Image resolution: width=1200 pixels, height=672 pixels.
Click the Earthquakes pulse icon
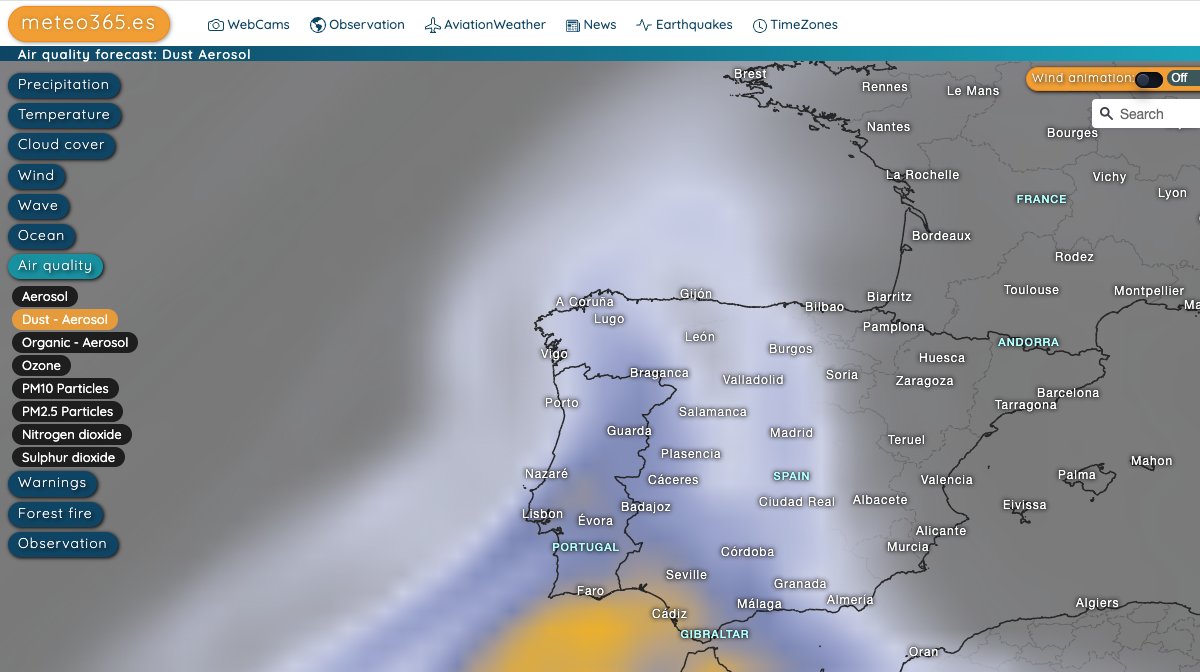(644, 25)
